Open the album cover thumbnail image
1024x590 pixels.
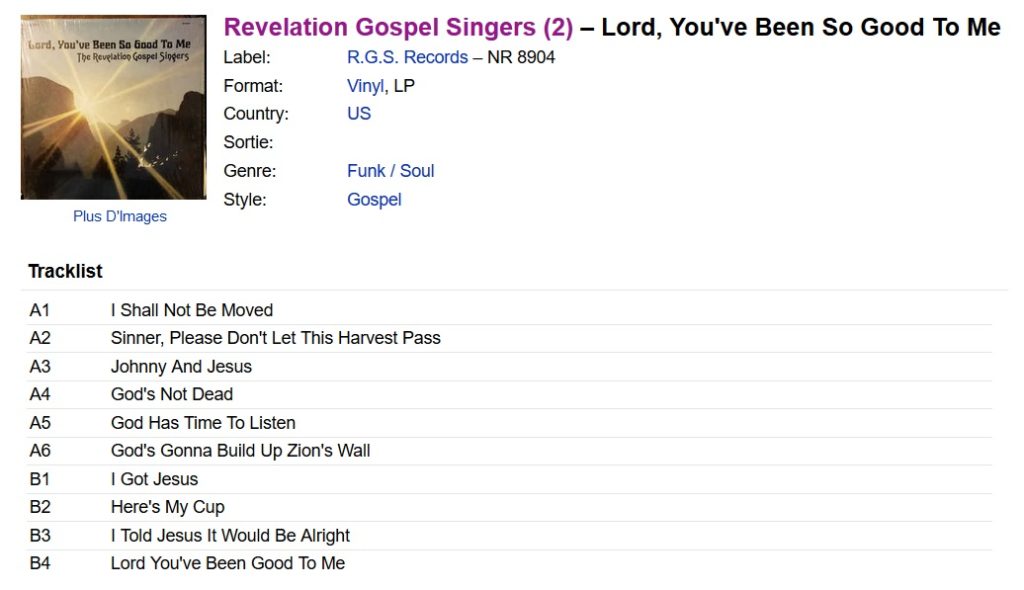[114, 107]
